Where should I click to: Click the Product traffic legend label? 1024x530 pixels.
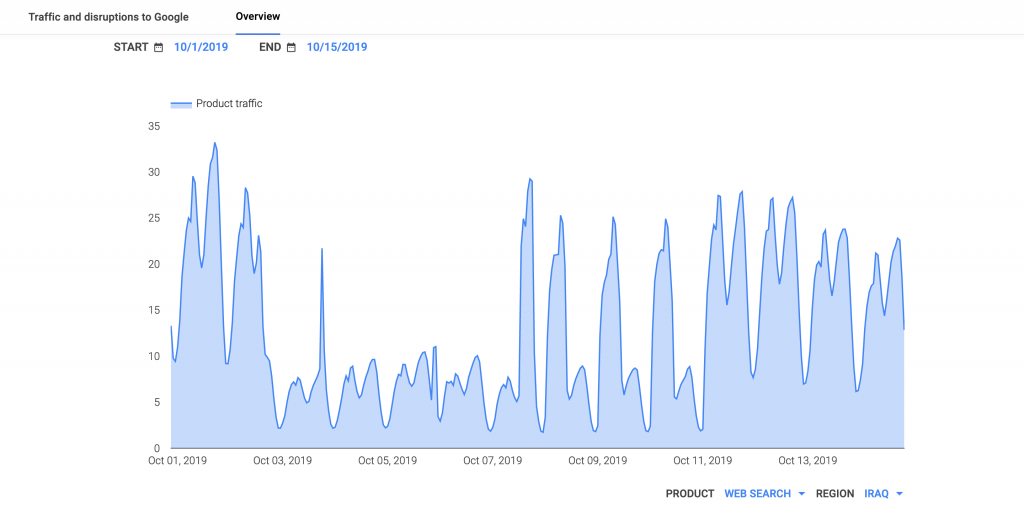(229, 103)
